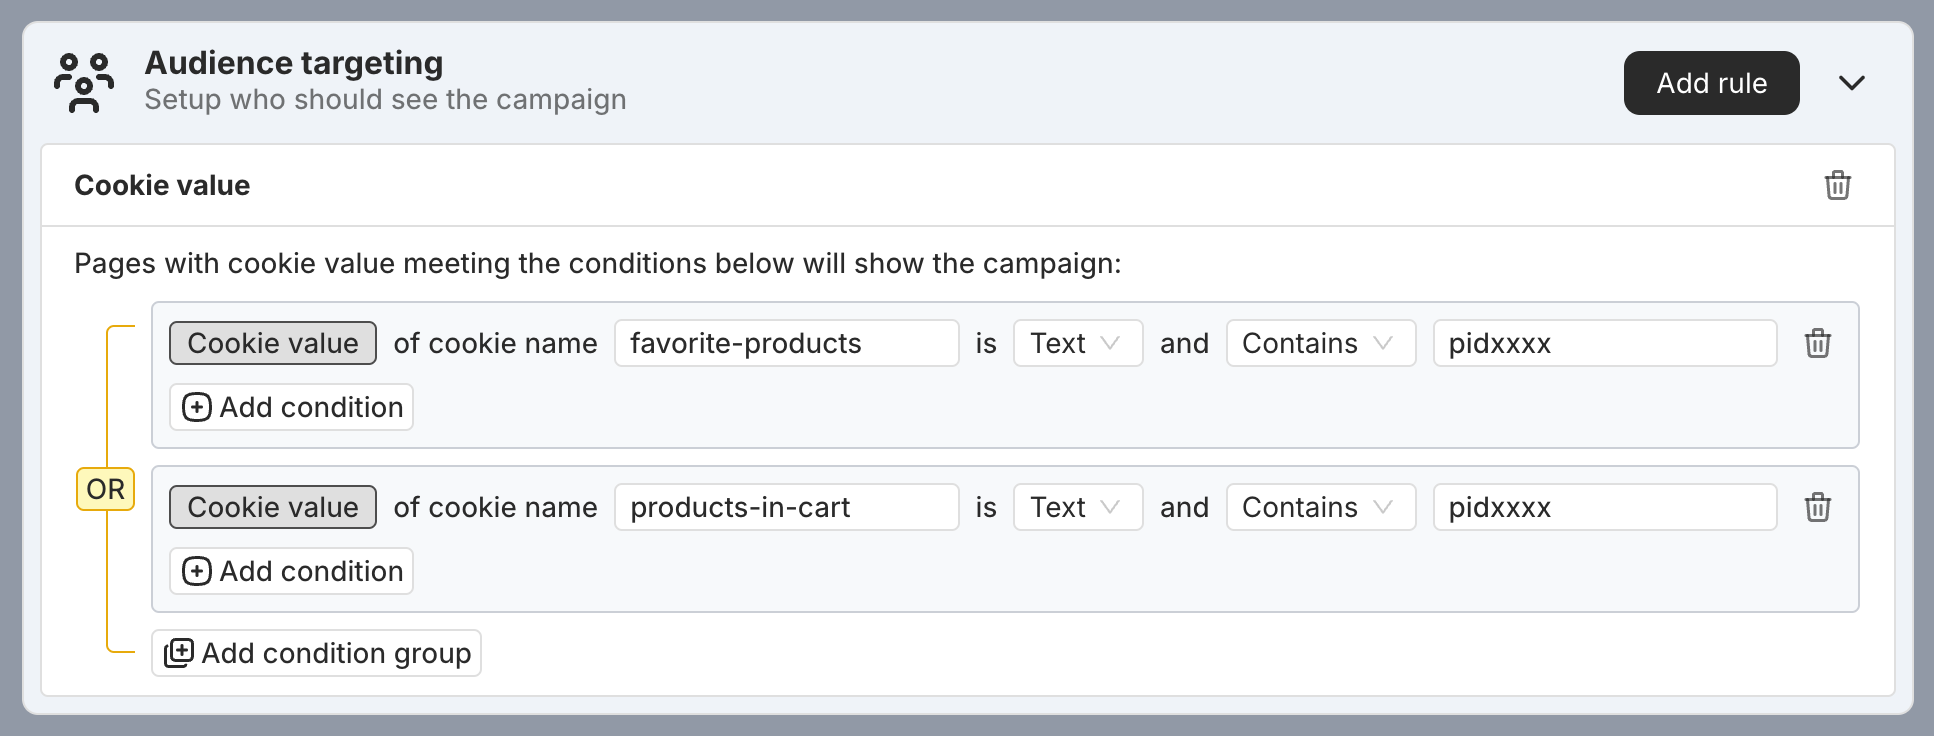Open Text type dropdown for products-in-cart

pos(1077,507)
